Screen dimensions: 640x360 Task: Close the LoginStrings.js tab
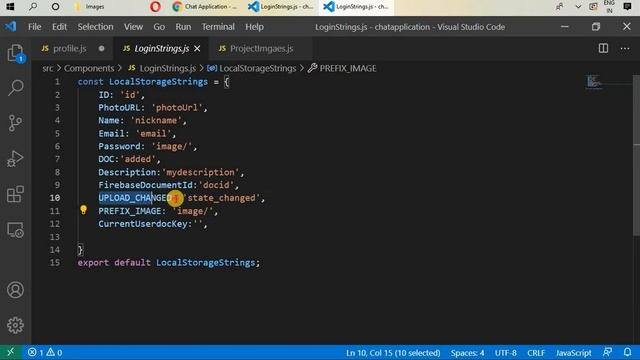click(197, 49)
